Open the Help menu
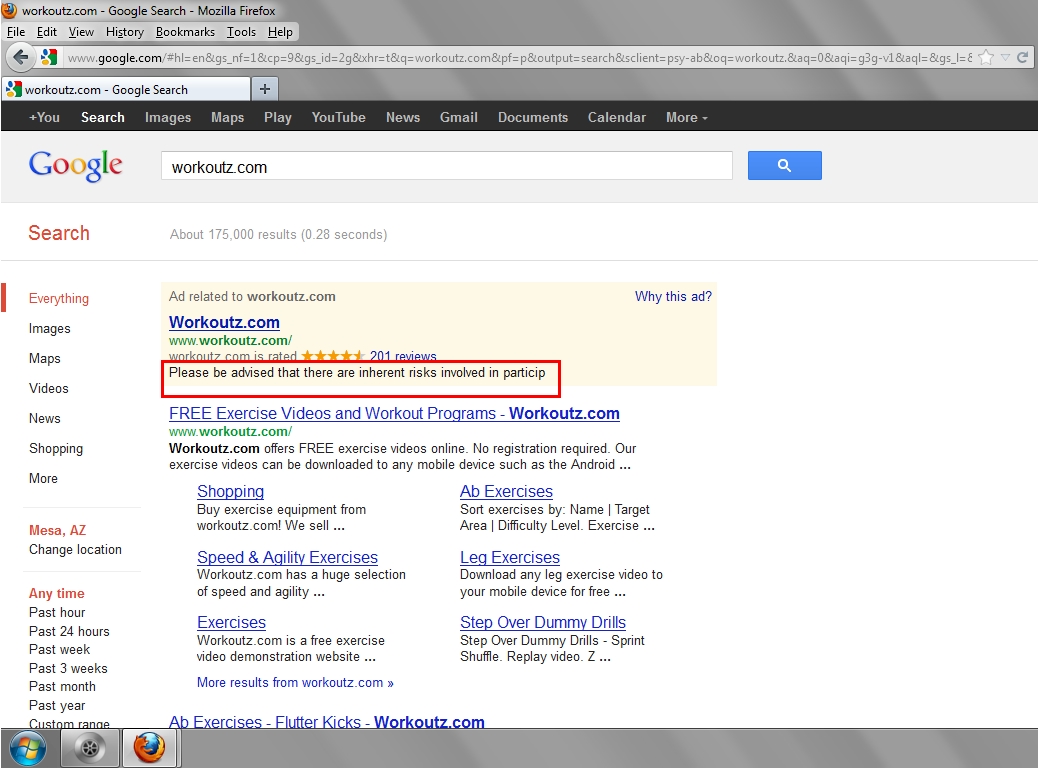The width and height of the screenshot is (1038, 770). click(x=280, y=32)
